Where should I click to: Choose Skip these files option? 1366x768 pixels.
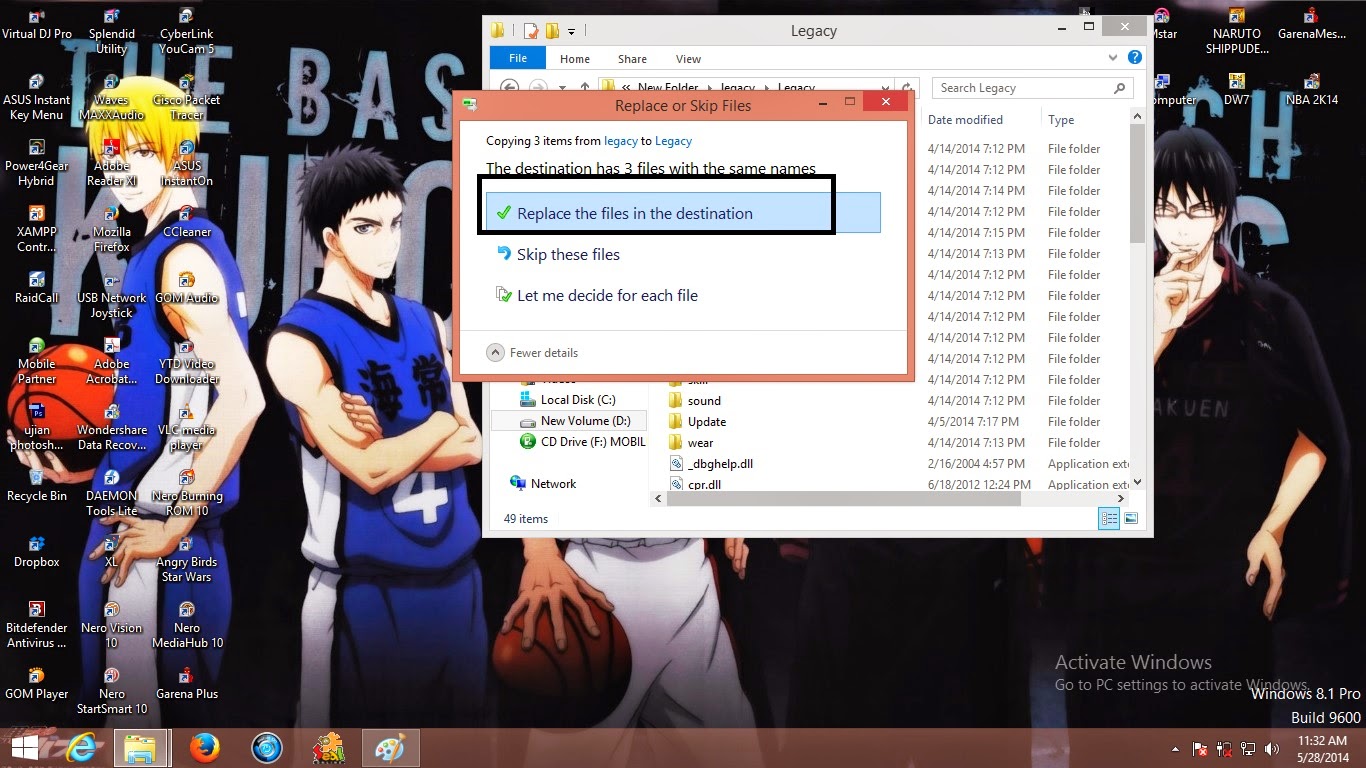(x=568, y=254)
